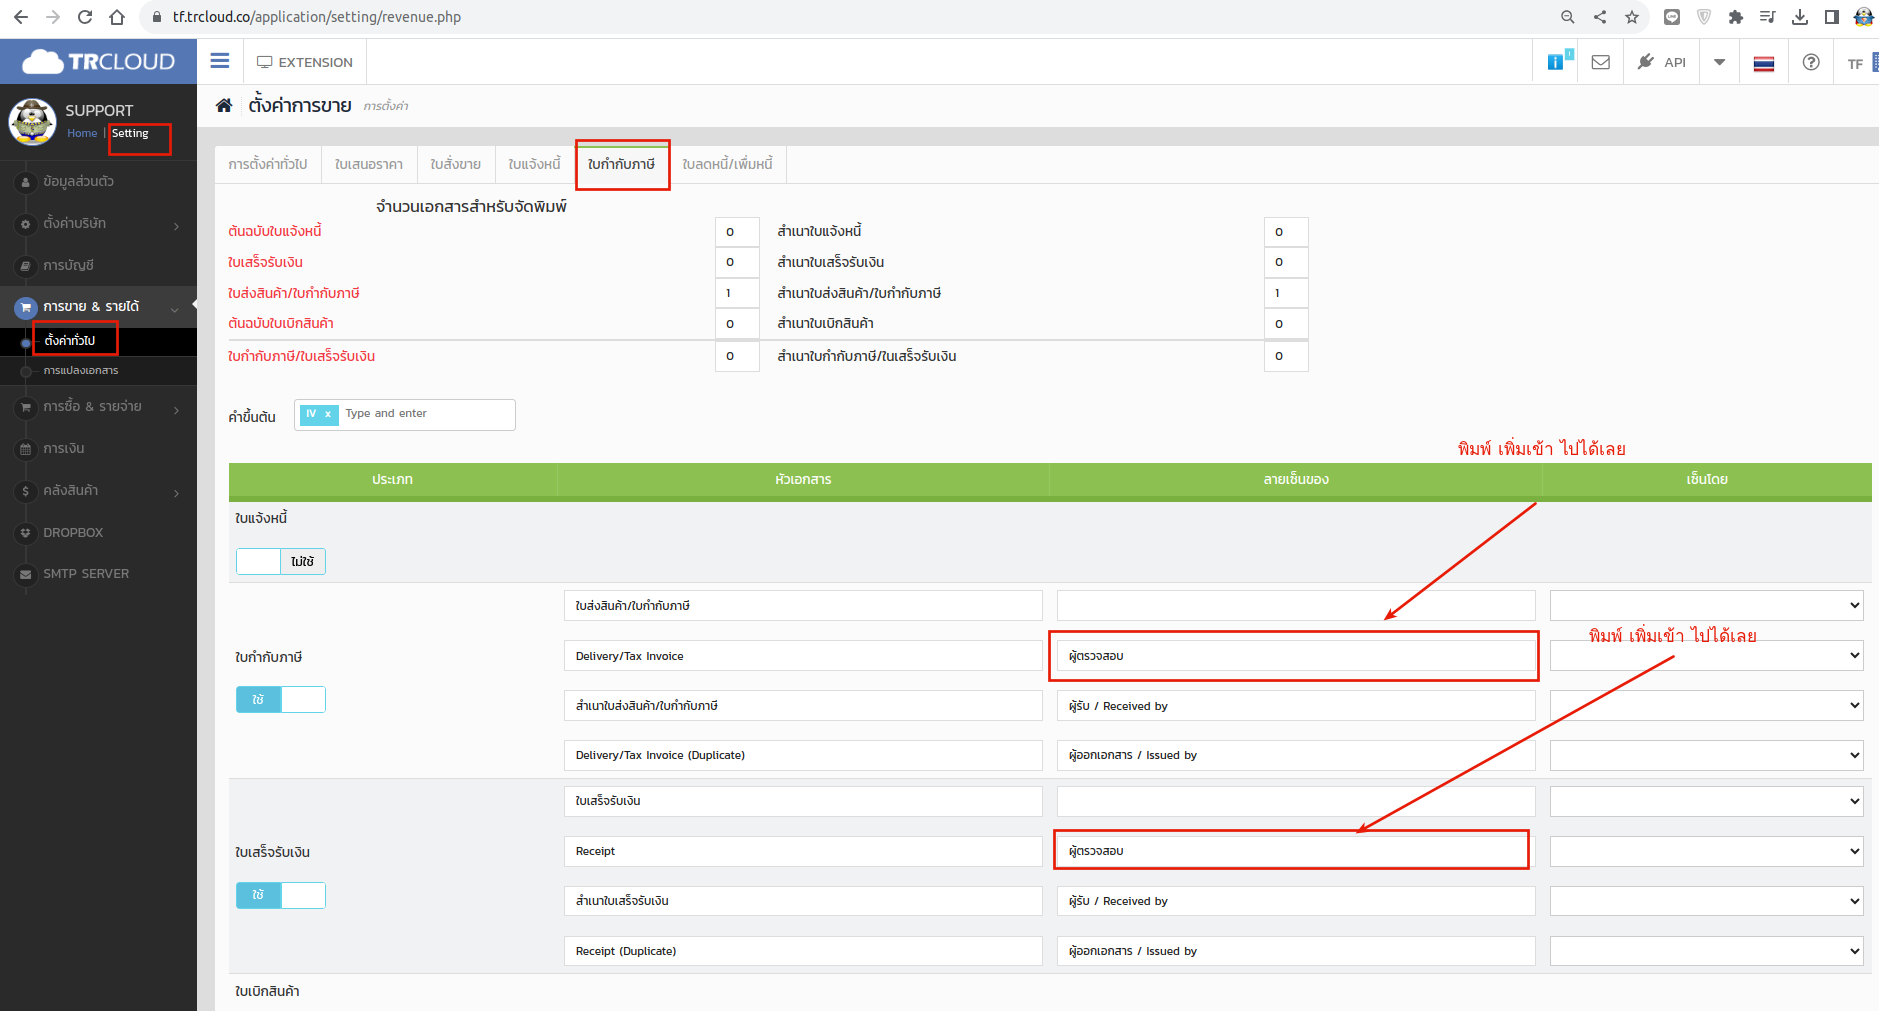Toggle the ใบเสร็จรับเงิน use switch

click(x=281, y=896)
